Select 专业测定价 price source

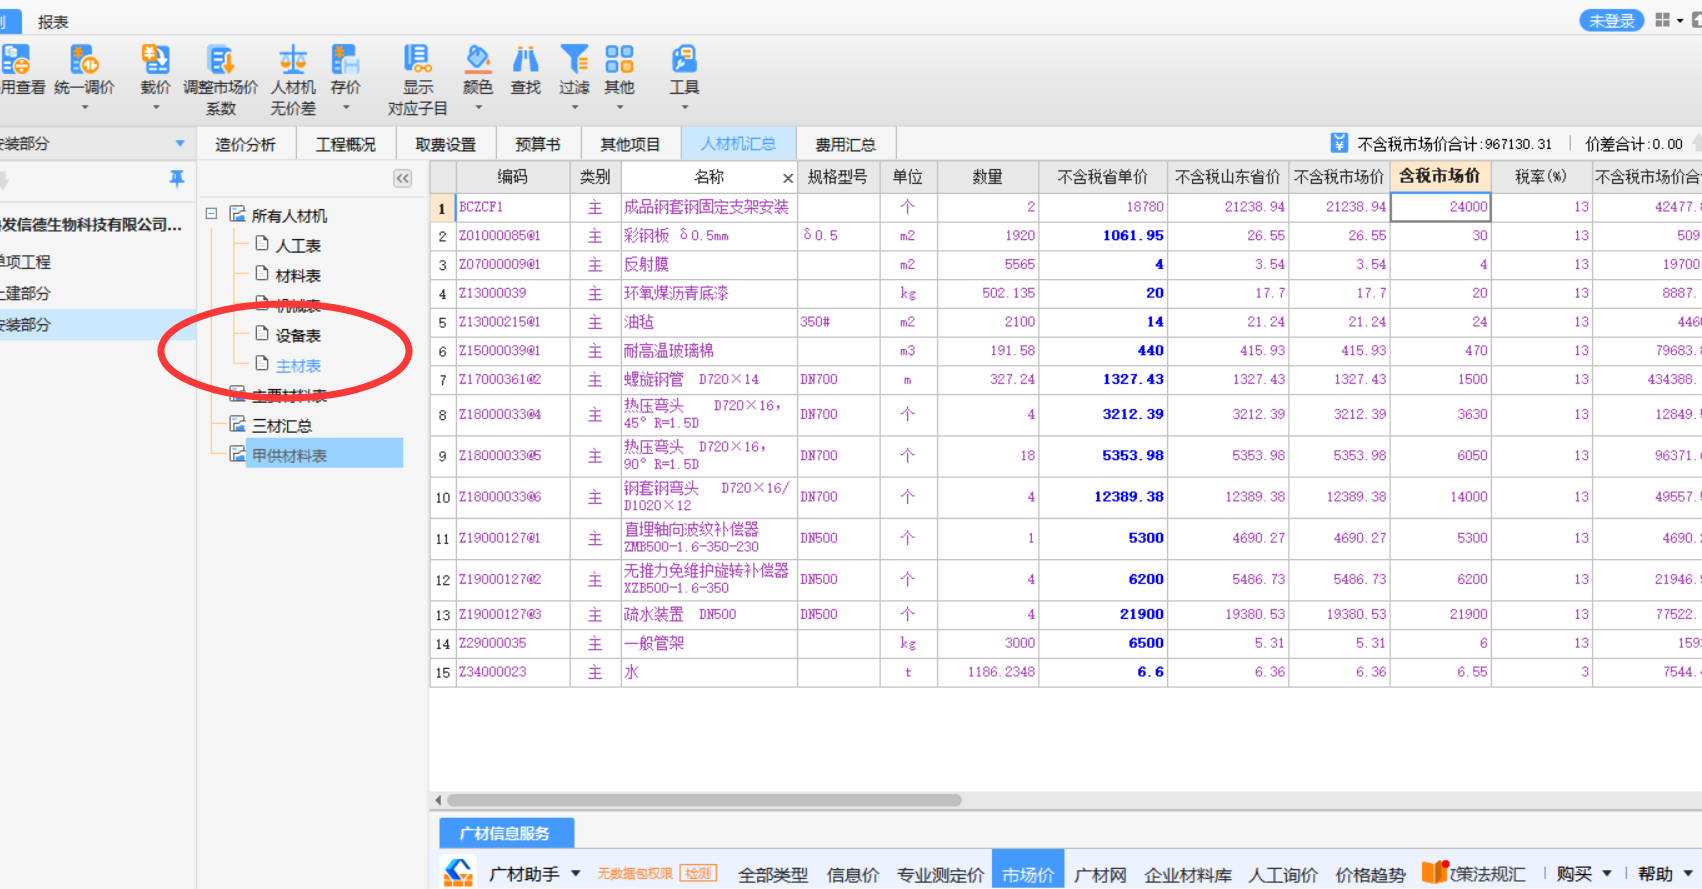tap(940, 874)
